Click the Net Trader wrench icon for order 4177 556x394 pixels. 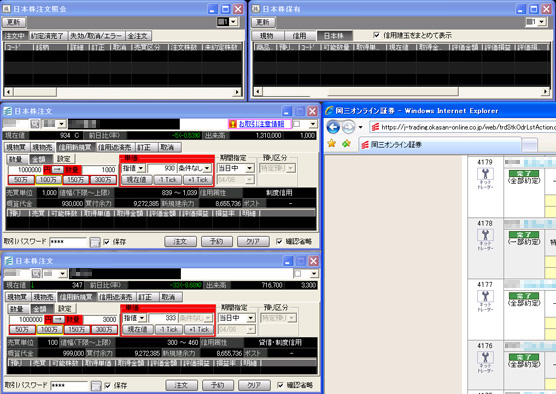click(485, 296)
